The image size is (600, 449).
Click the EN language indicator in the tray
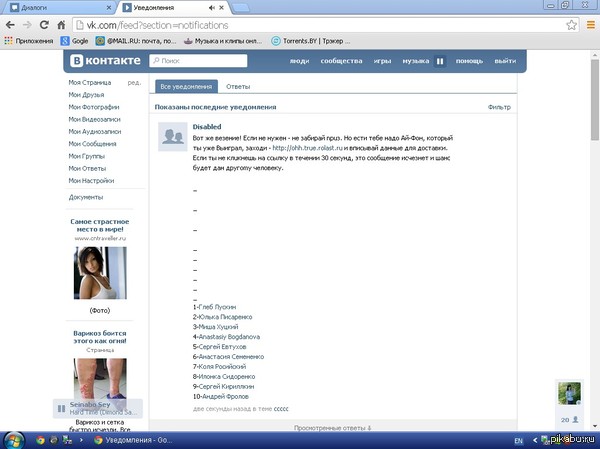[x=518, y=441]
